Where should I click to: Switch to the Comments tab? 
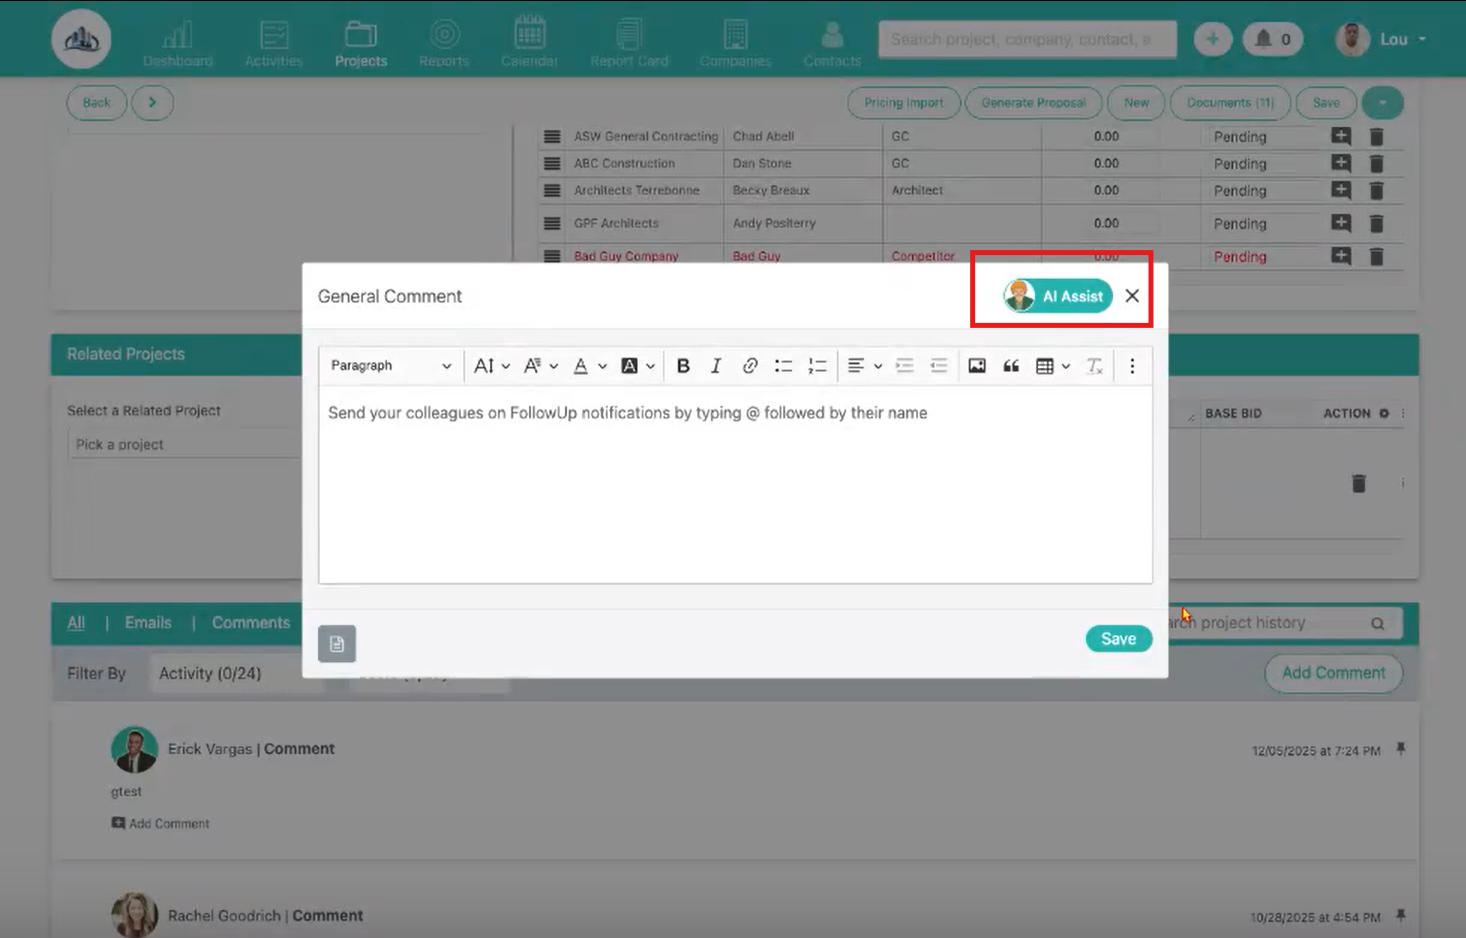click(249, 622)
